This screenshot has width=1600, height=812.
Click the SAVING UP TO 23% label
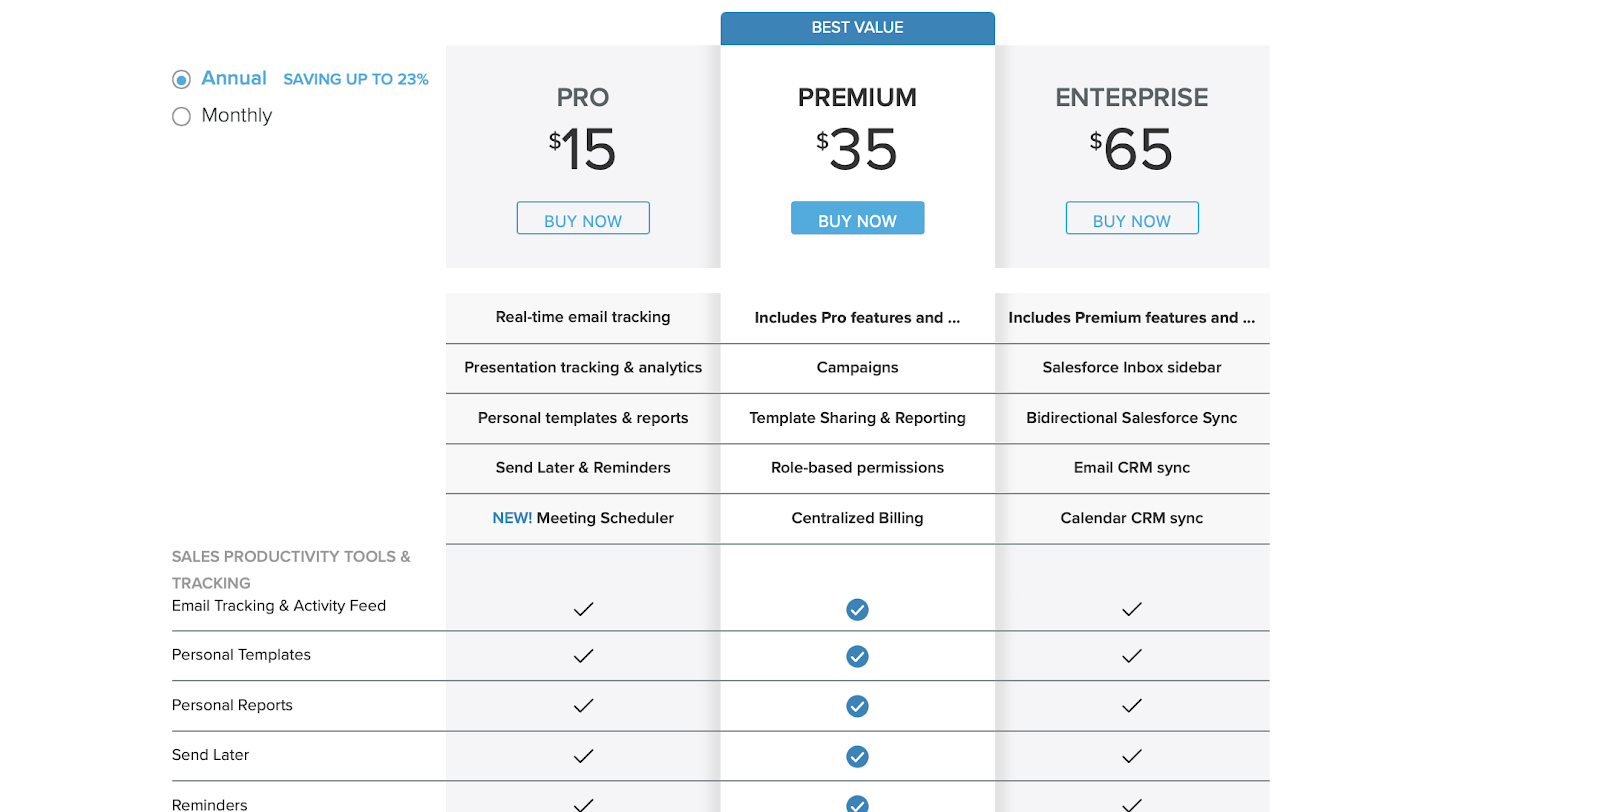click(356, 79)
